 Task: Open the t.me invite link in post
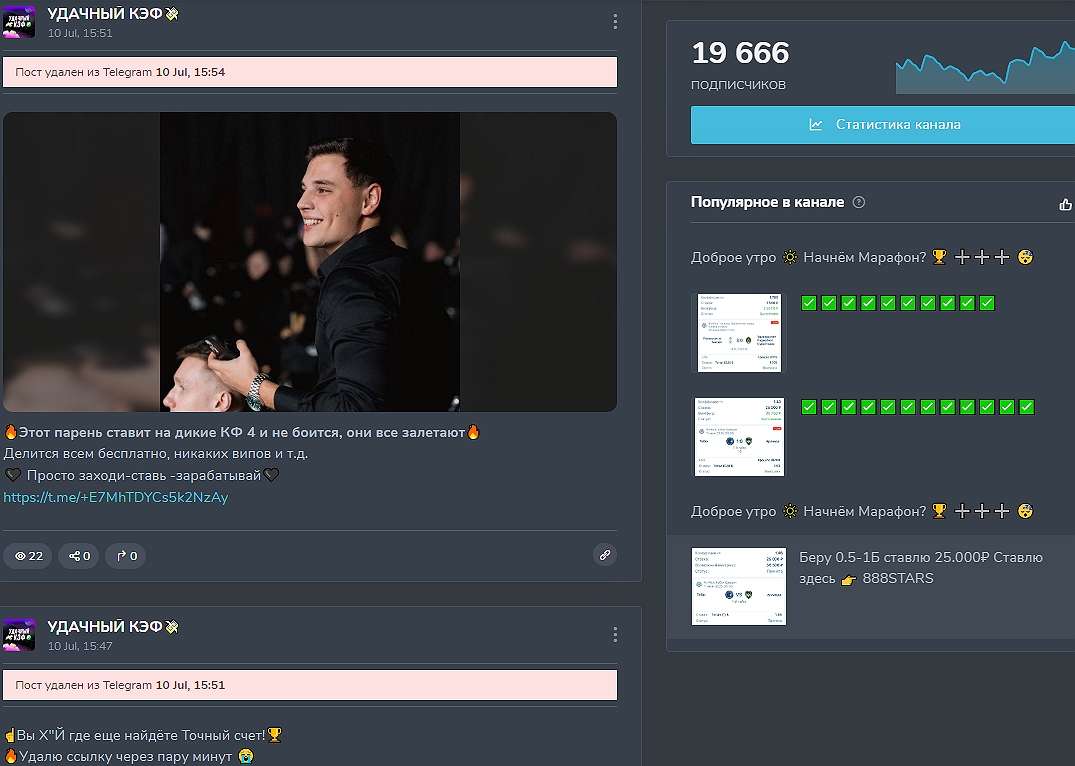116,497
